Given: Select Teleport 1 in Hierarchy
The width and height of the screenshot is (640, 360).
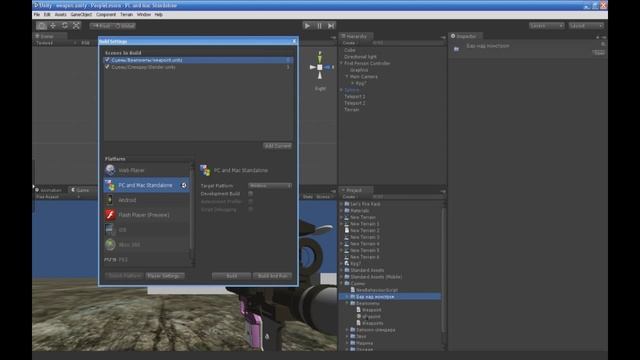Looking at the screenshot, I should pyautogui.click(x=355, y=96).
